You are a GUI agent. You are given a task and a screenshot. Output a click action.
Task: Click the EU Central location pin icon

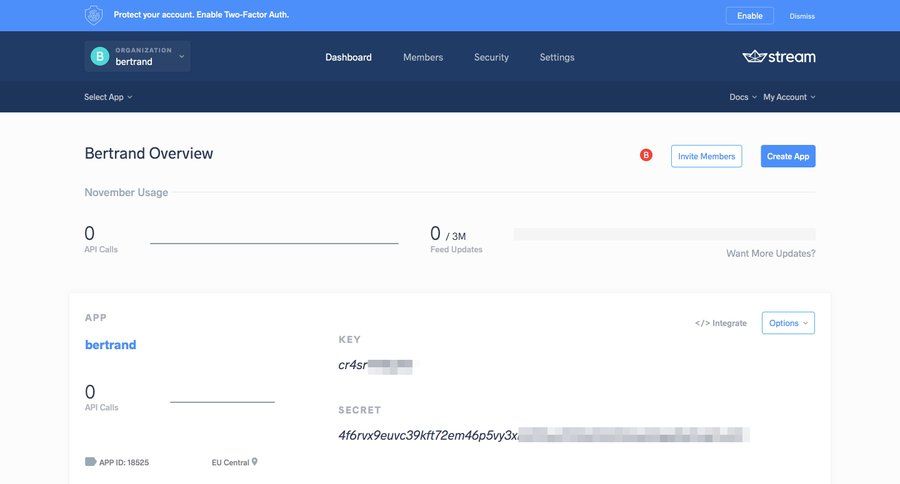tap(255, 462)
